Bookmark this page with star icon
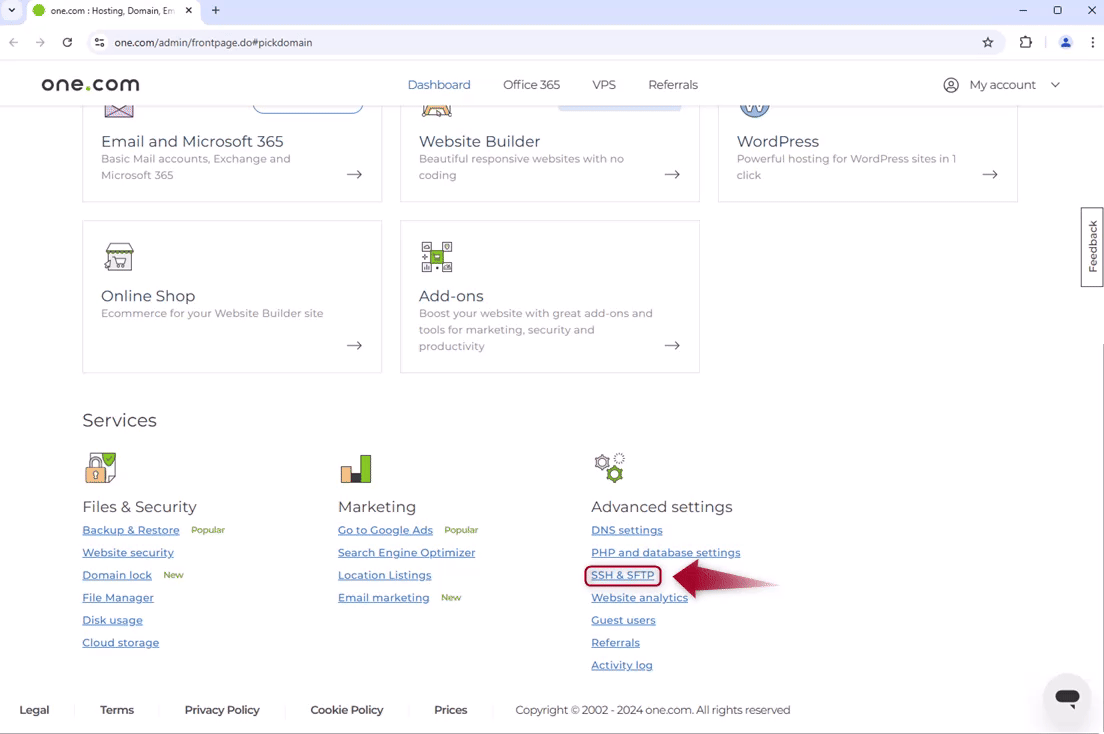The height and width of the screenshot is (734, 1104). point(988,43)
